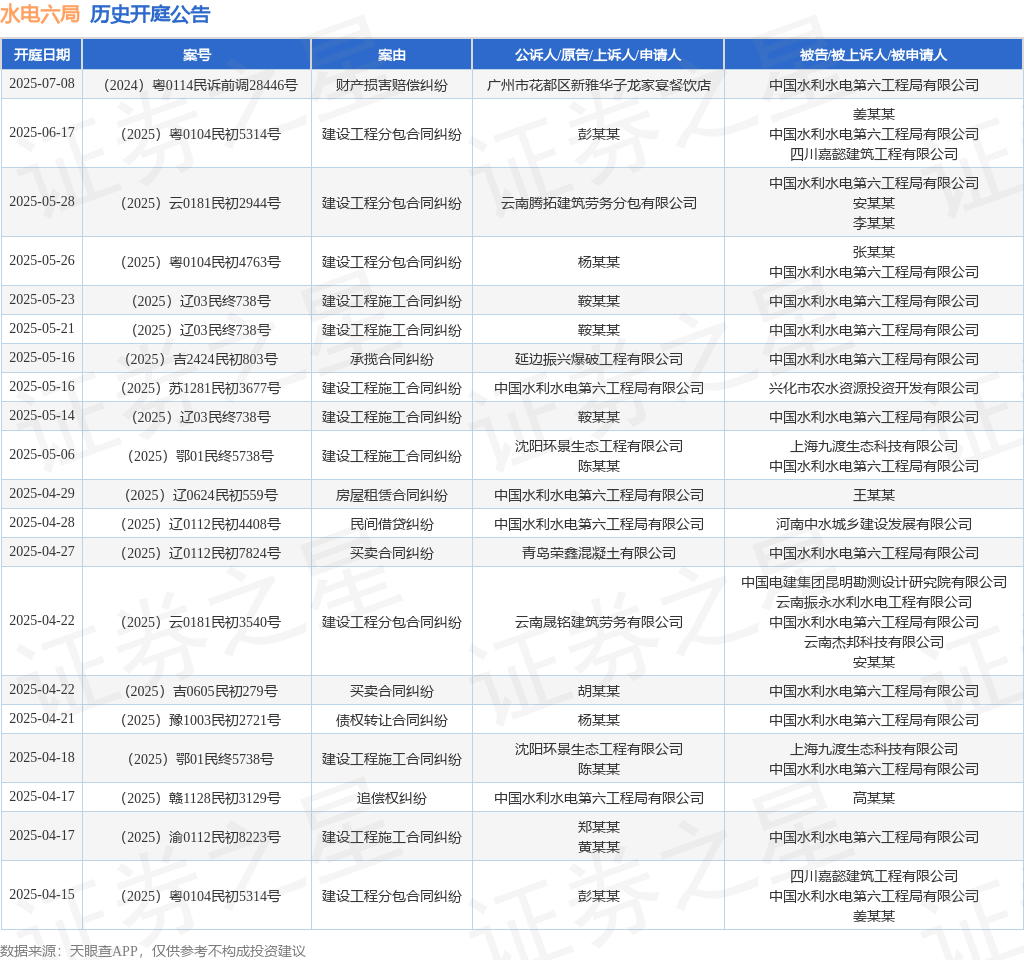Click case number 粤0114民诉前调28446号

pos(200,85)
